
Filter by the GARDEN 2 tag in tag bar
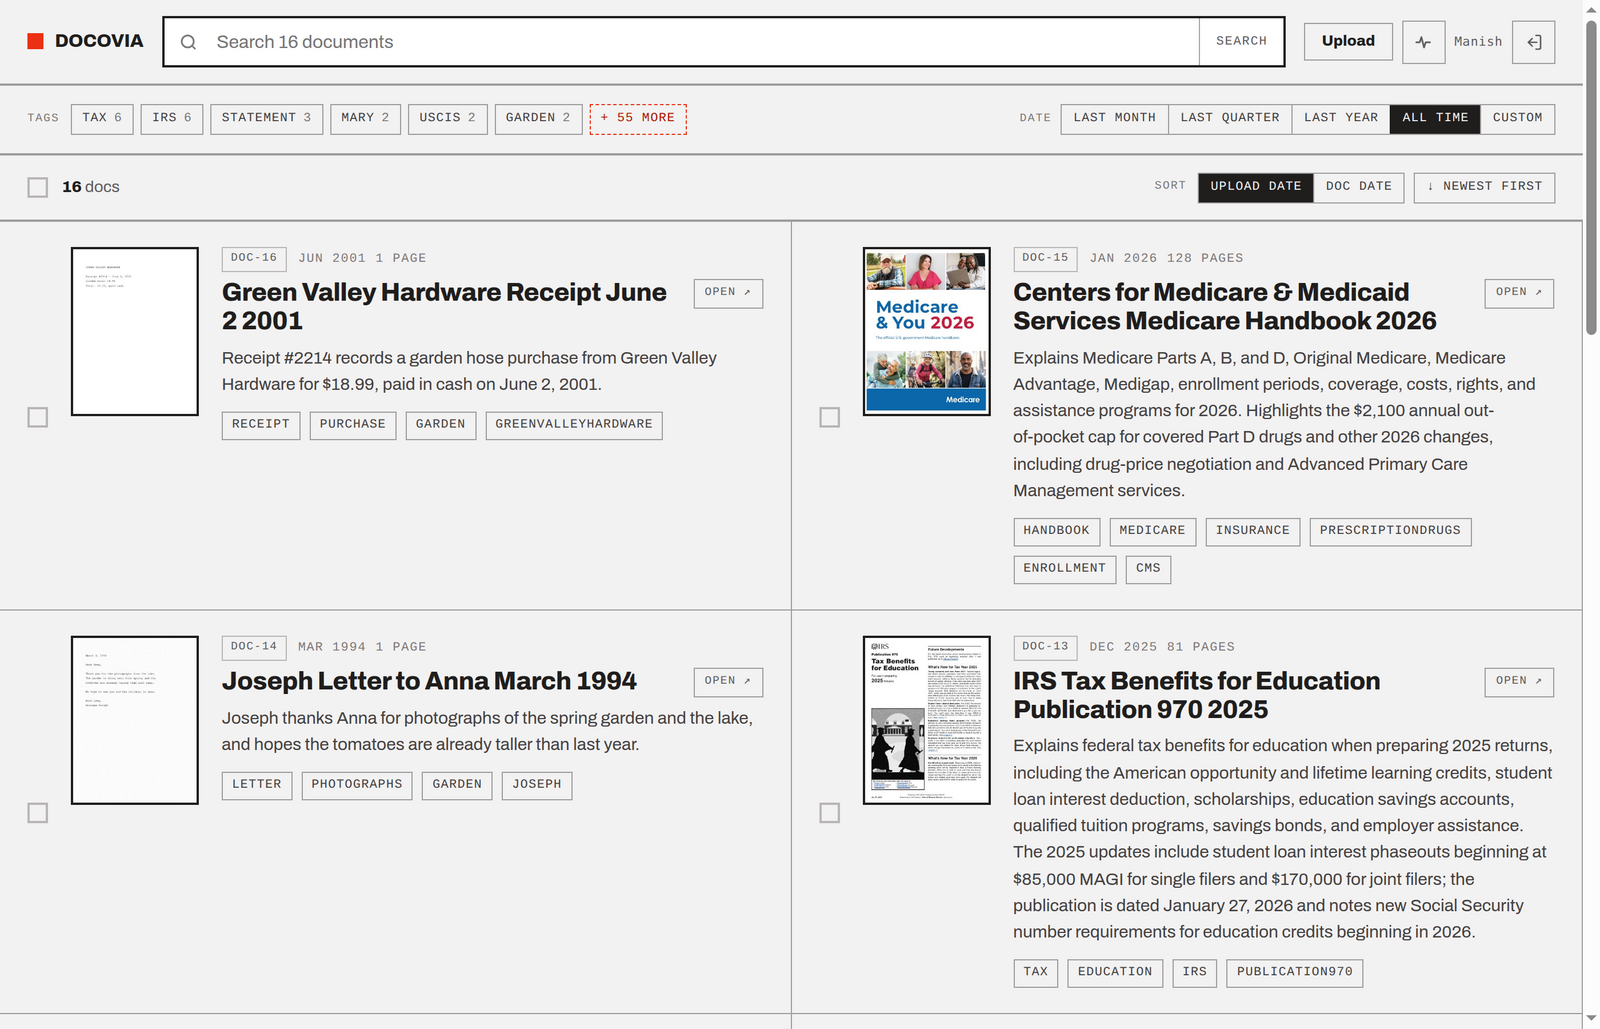click(x=538, y=119)
